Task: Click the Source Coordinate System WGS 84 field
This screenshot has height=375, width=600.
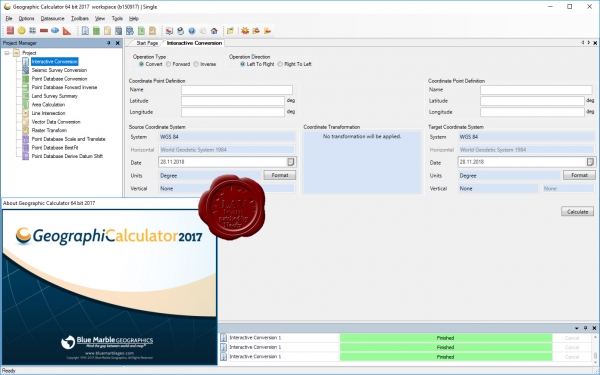Action: click(227, 137)
